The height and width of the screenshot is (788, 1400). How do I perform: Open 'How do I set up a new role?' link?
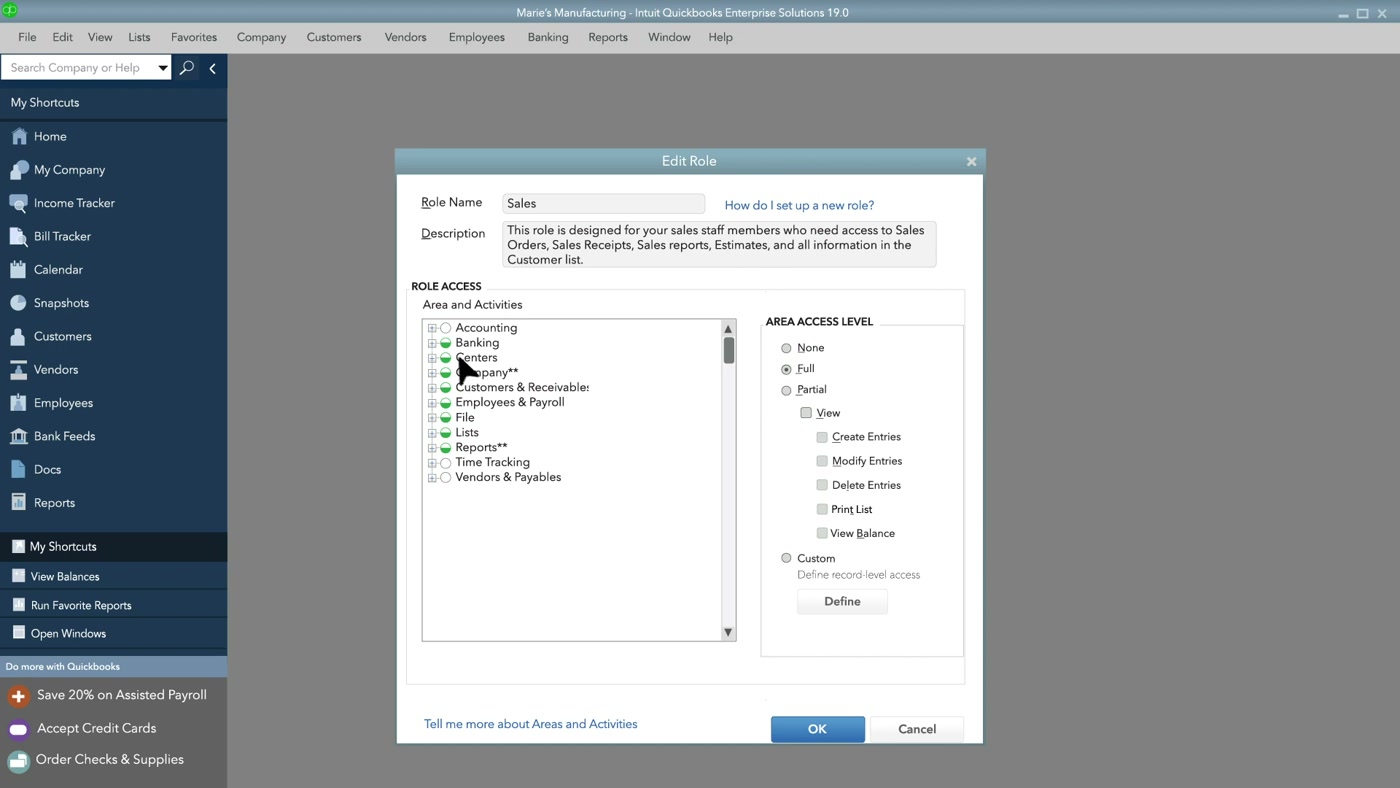(x=799, y=205)
